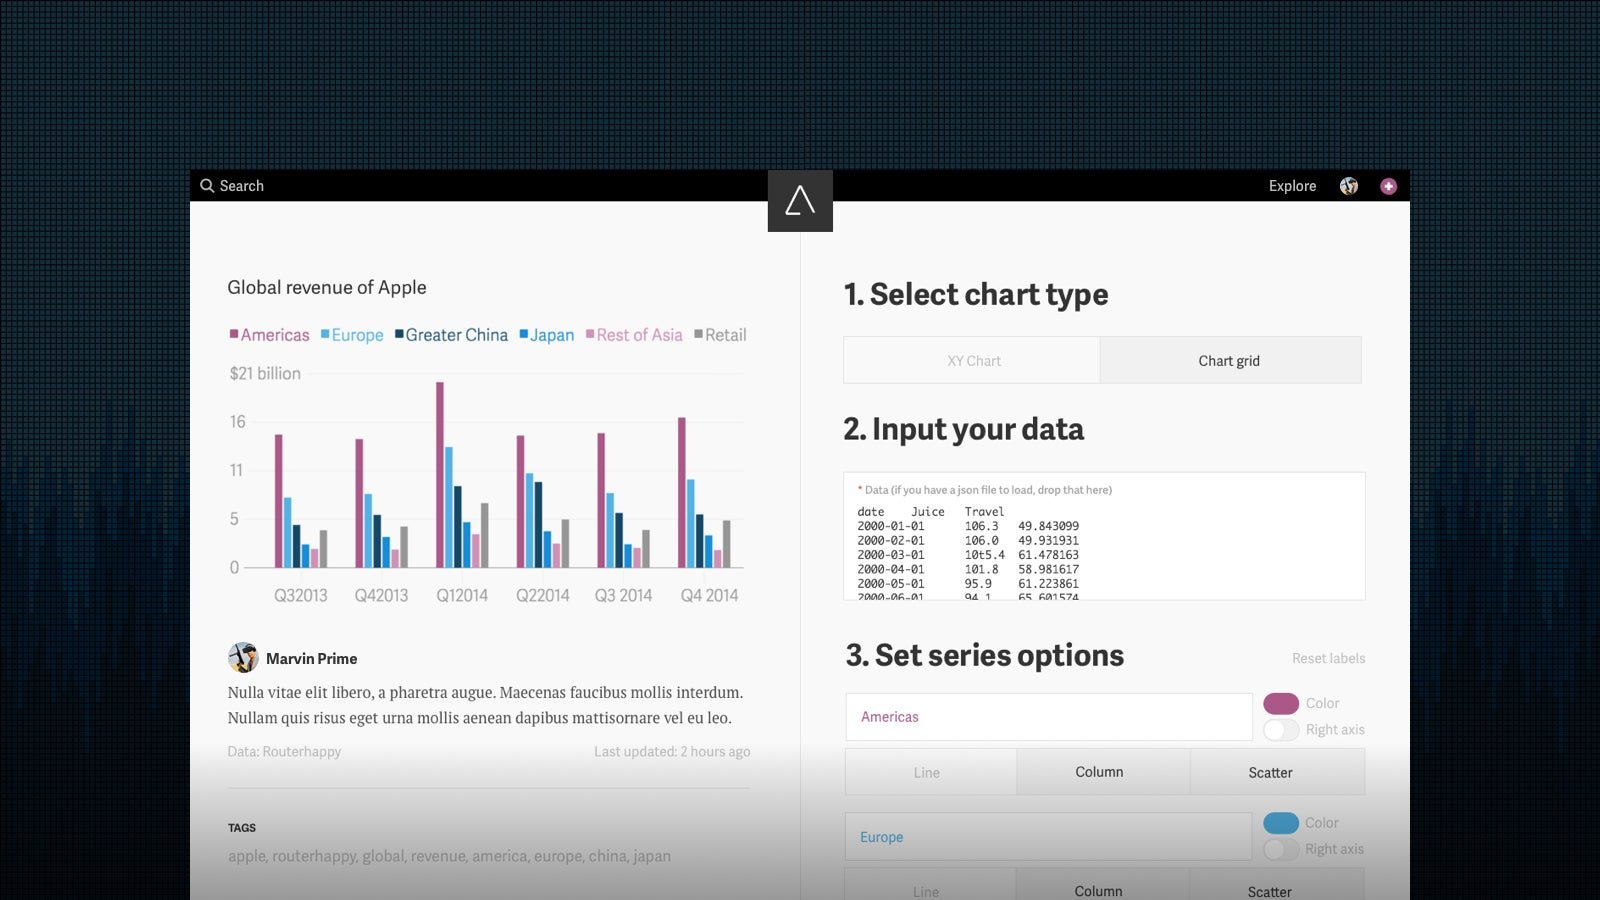The height and width of the screenshot is (900, 1600).
Task: Click Japan legend item
Action: (x=547, y=335)
